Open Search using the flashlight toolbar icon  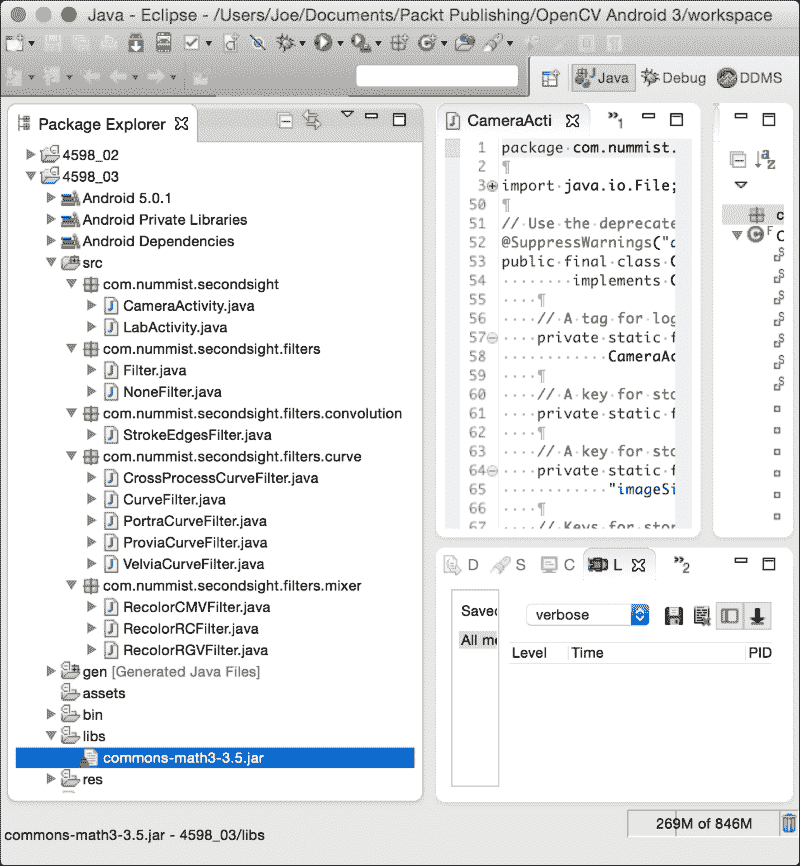[x=257, y=44]
